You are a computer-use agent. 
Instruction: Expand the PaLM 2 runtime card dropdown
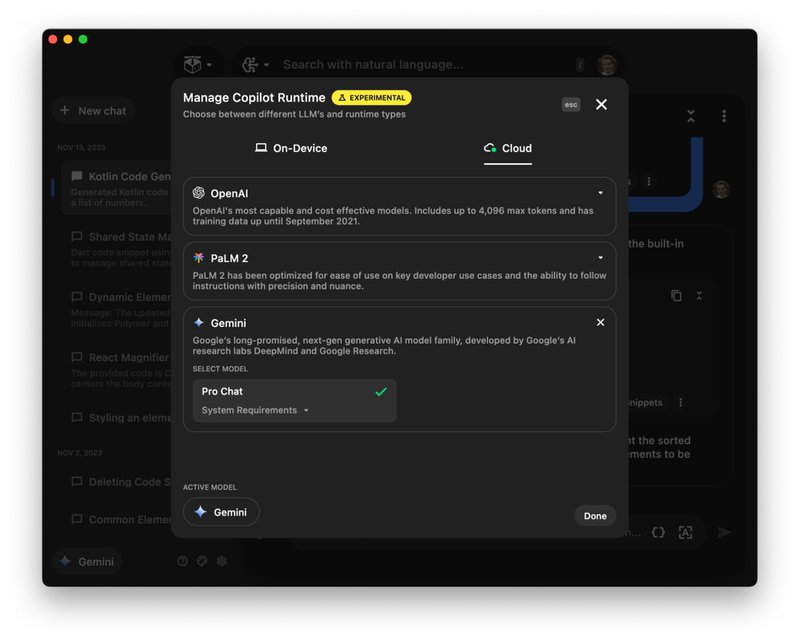coord(601,258)
